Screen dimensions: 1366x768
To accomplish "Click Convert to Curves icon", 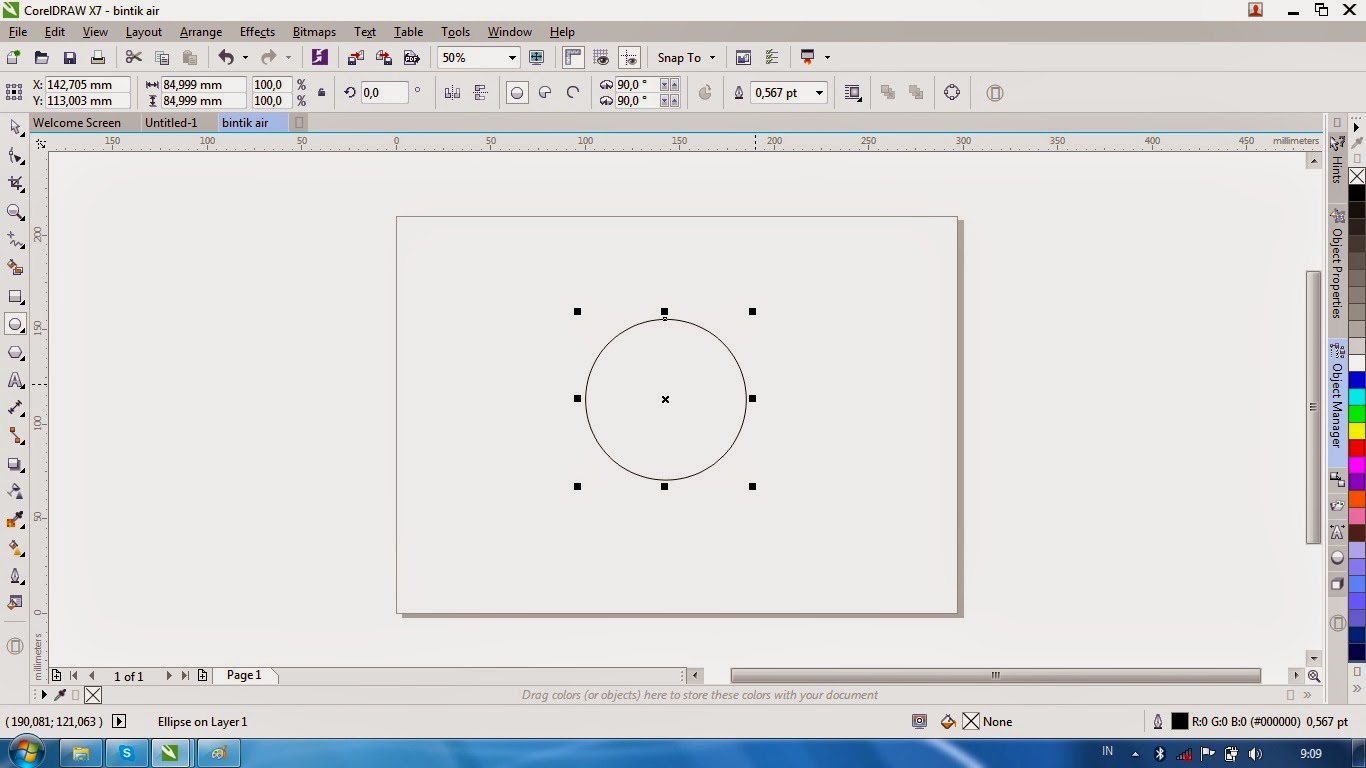I will (951, 93).
